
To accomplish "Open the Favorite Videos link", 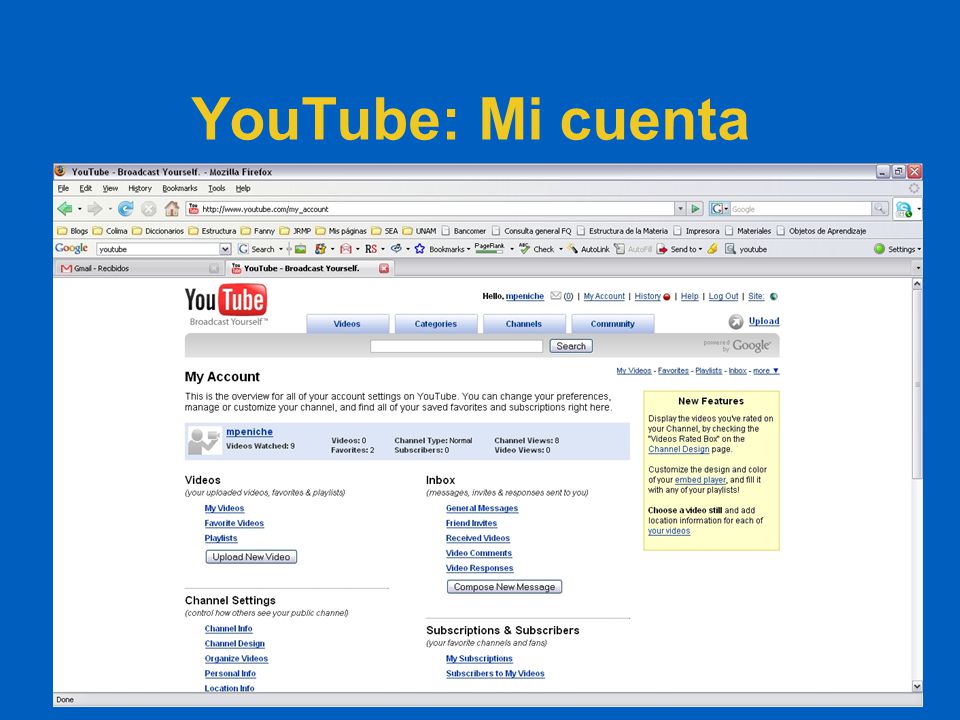I will pos(234,523).
